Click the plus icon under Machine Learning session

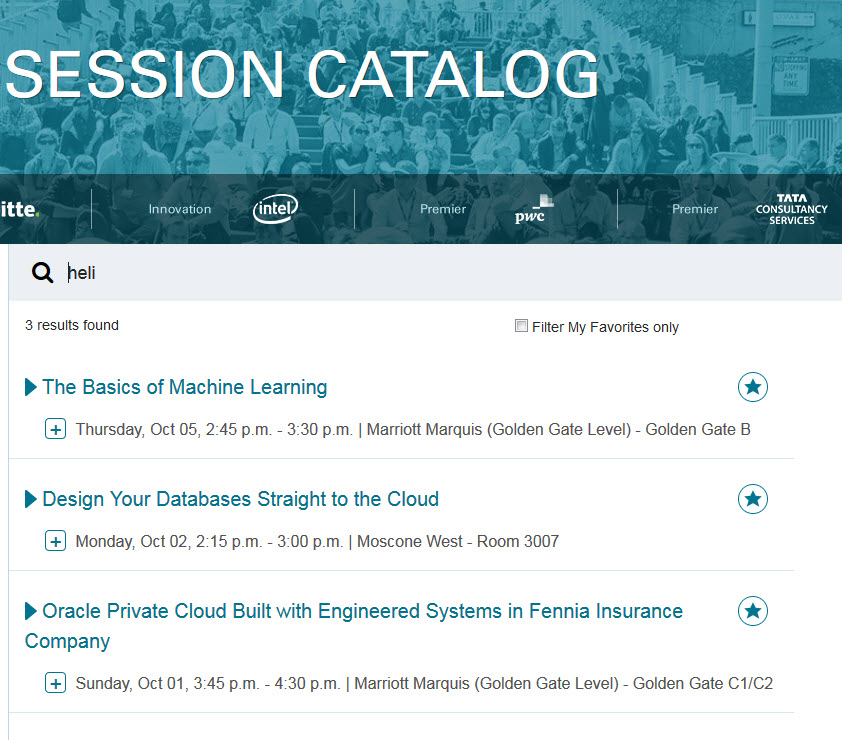coord(56,428)
